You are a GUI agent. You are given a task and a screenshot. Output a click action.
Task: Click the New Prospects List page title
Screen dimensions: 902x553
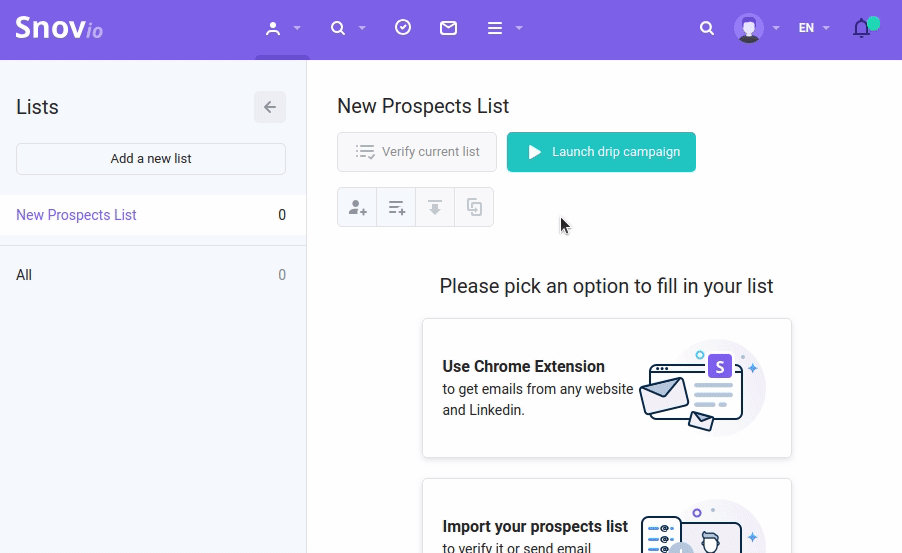(423, 106)
